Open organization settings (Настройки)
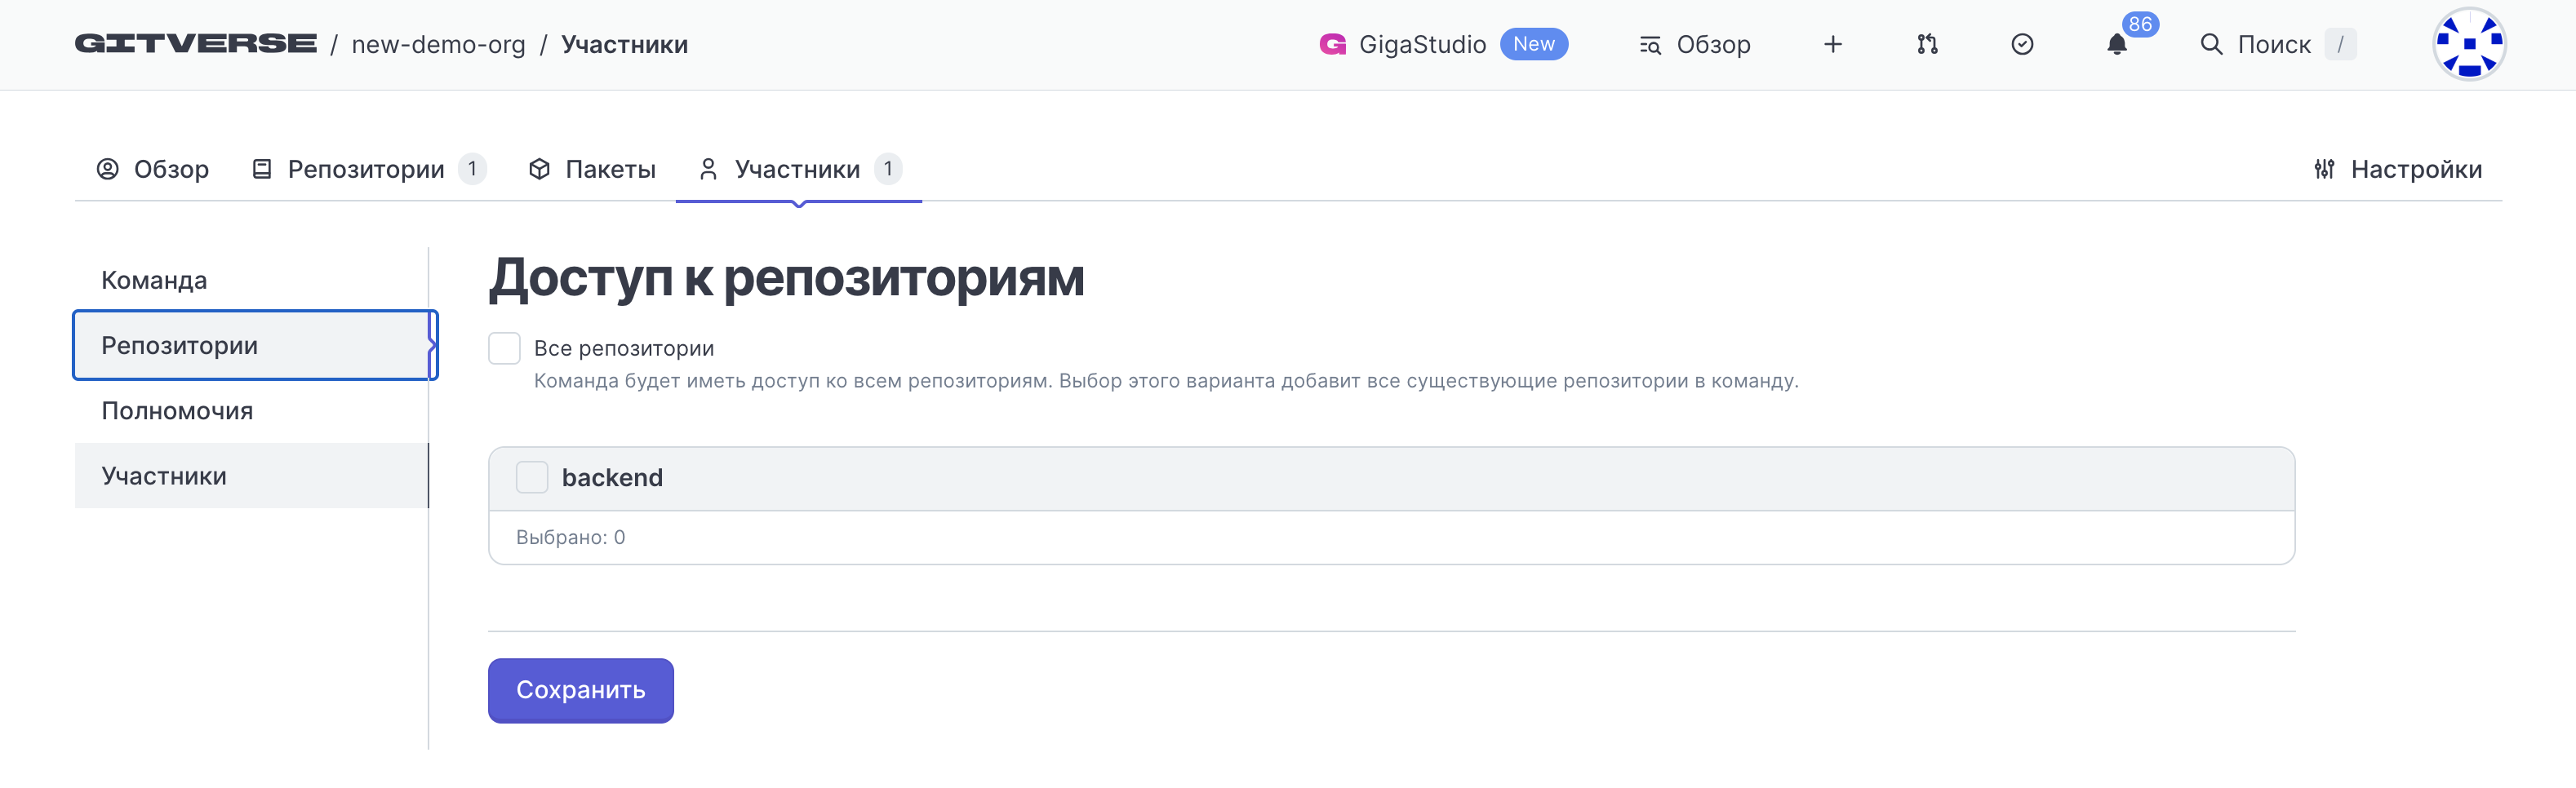 pyautogui.click(x=2397, y=169)
